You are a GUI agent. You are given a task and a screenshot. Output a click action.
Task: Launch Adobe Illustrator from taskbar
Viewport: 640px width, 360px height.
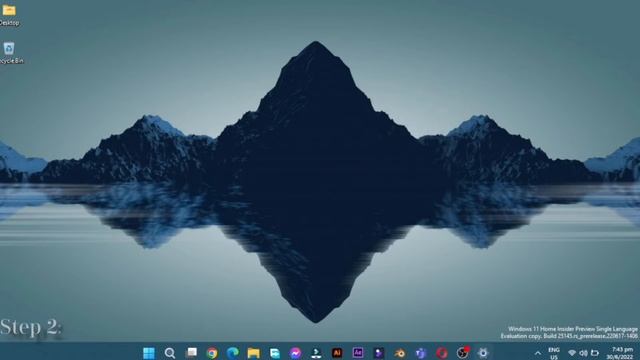(x=337, y=353)
